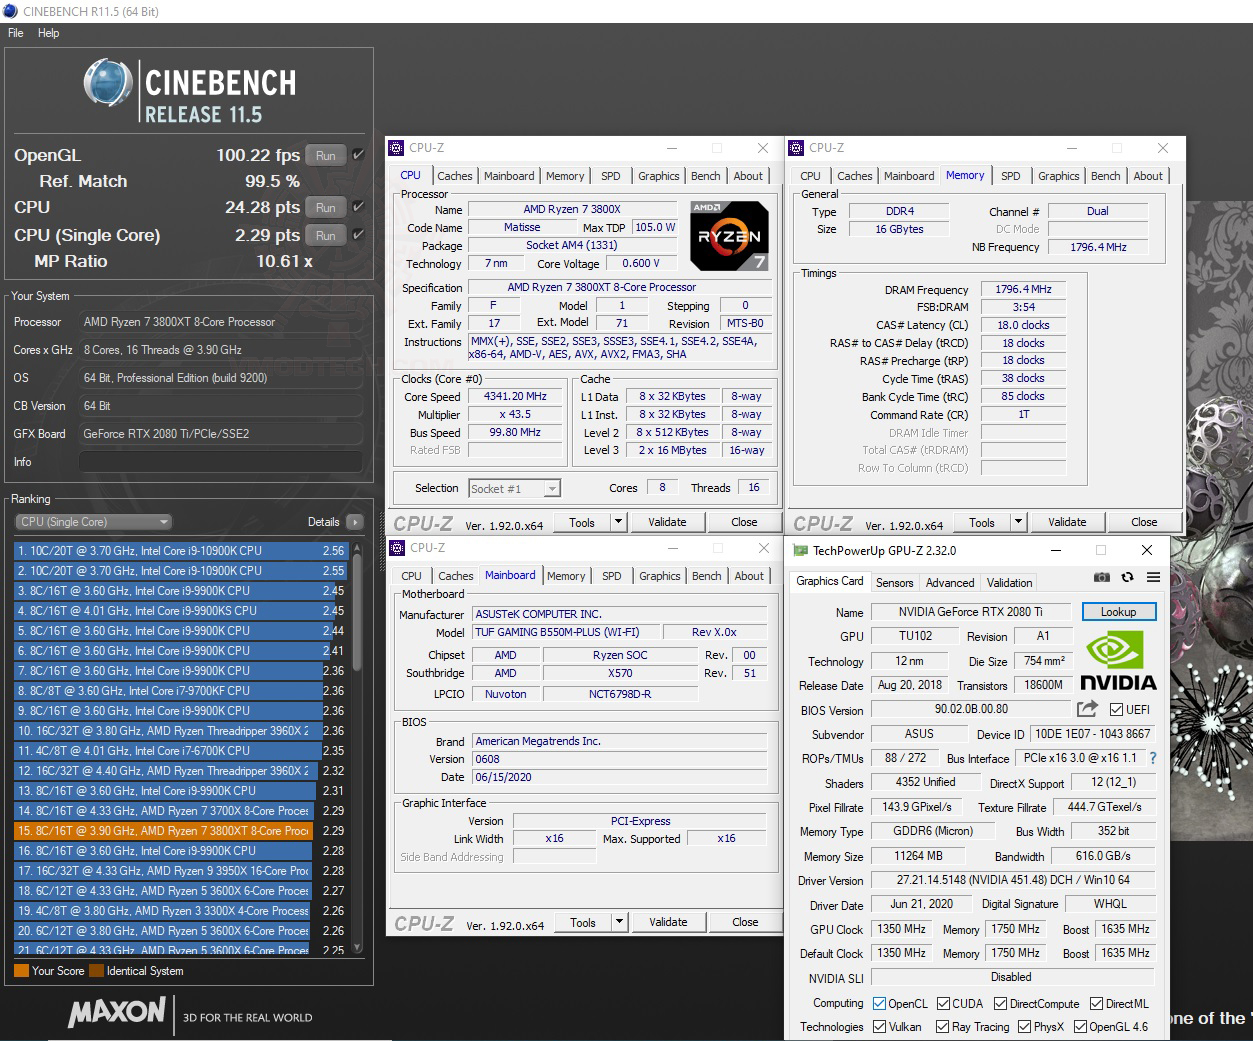Screen dimensions: 1253x1041
Task: Select ranking row 17 Ryzen 9 3950X
Action: [180, 871]
